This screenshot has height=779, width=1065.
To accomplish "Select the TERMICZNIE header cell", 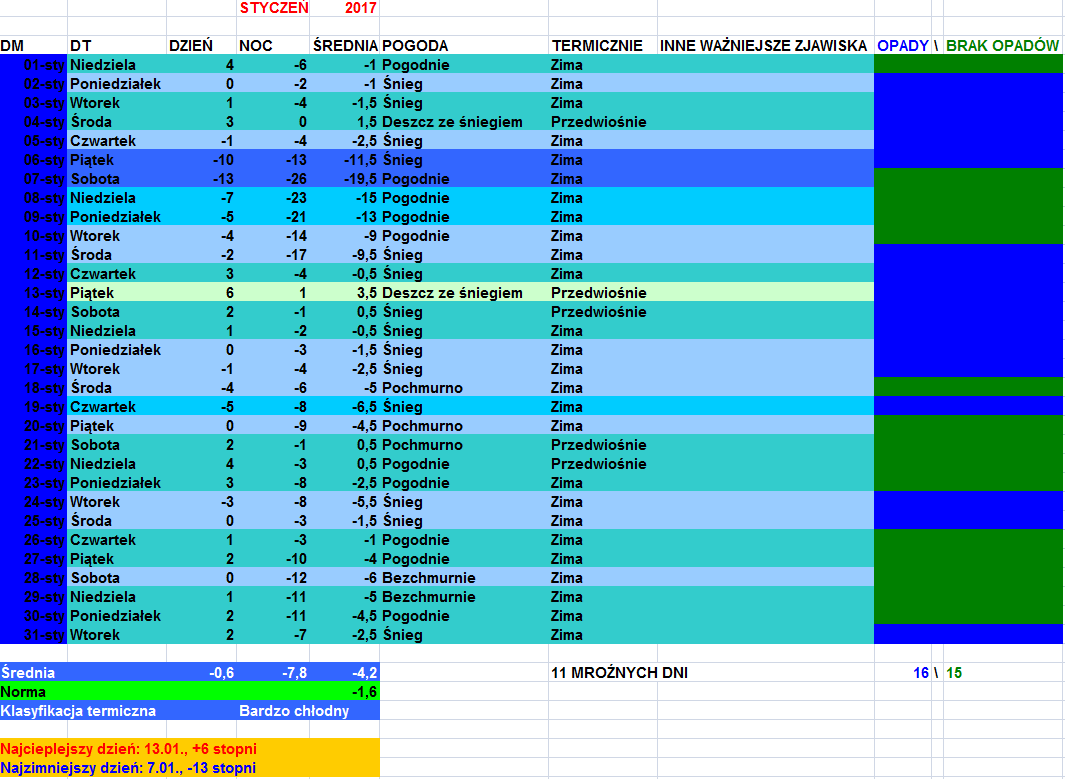I will [x=596, y=46].
